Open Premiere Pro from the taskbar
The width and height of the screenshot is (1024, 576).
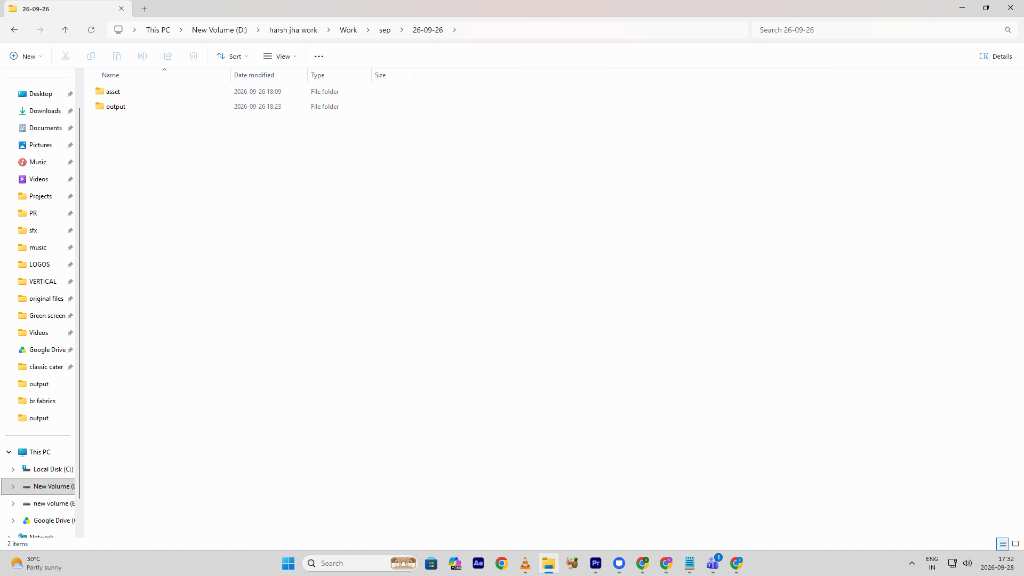(x=595, y=563)
